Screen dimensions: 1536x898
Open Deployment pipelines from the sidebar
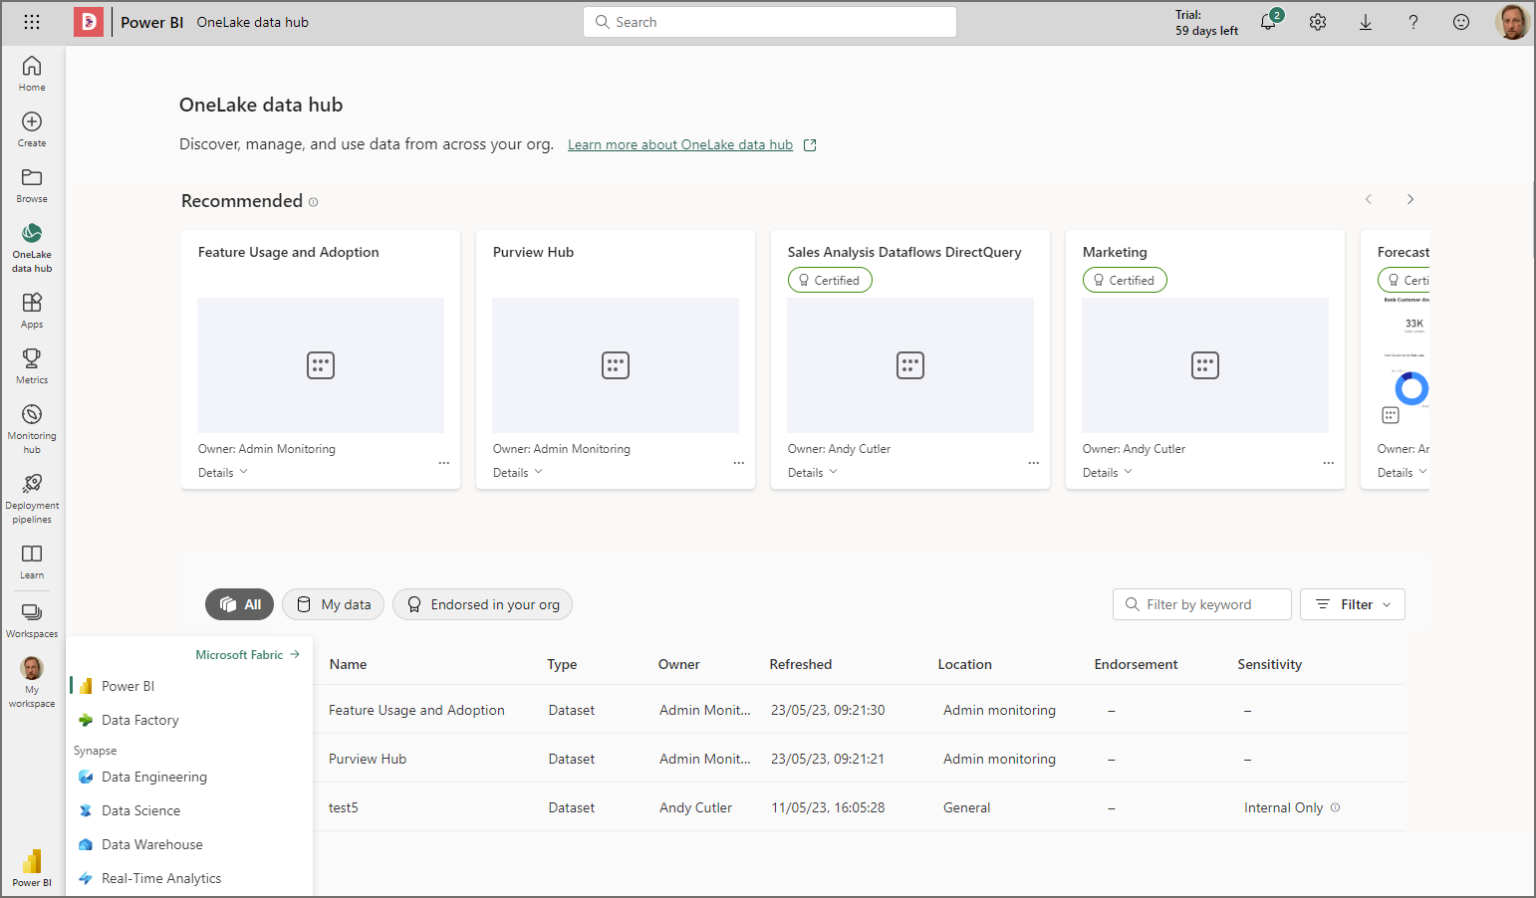[31, 497]
